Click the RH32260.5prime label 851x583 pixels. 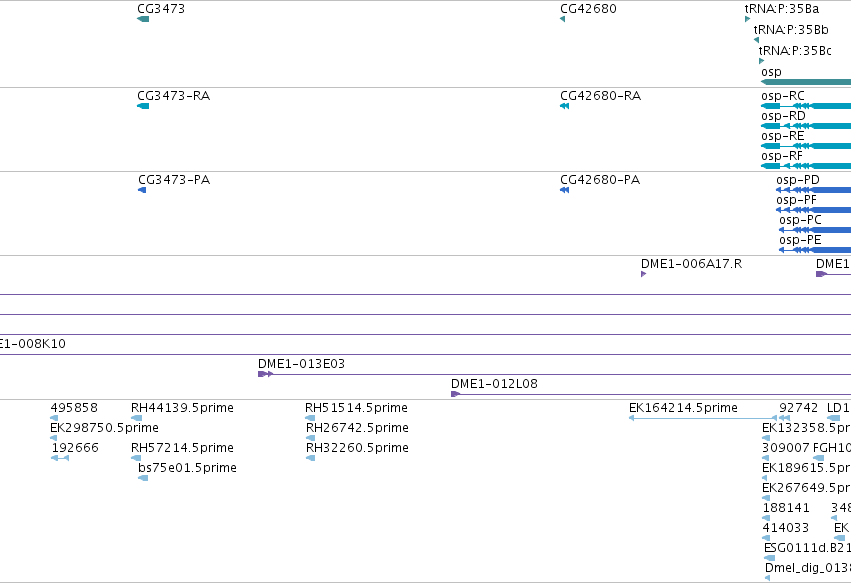(x=357, y=448)
